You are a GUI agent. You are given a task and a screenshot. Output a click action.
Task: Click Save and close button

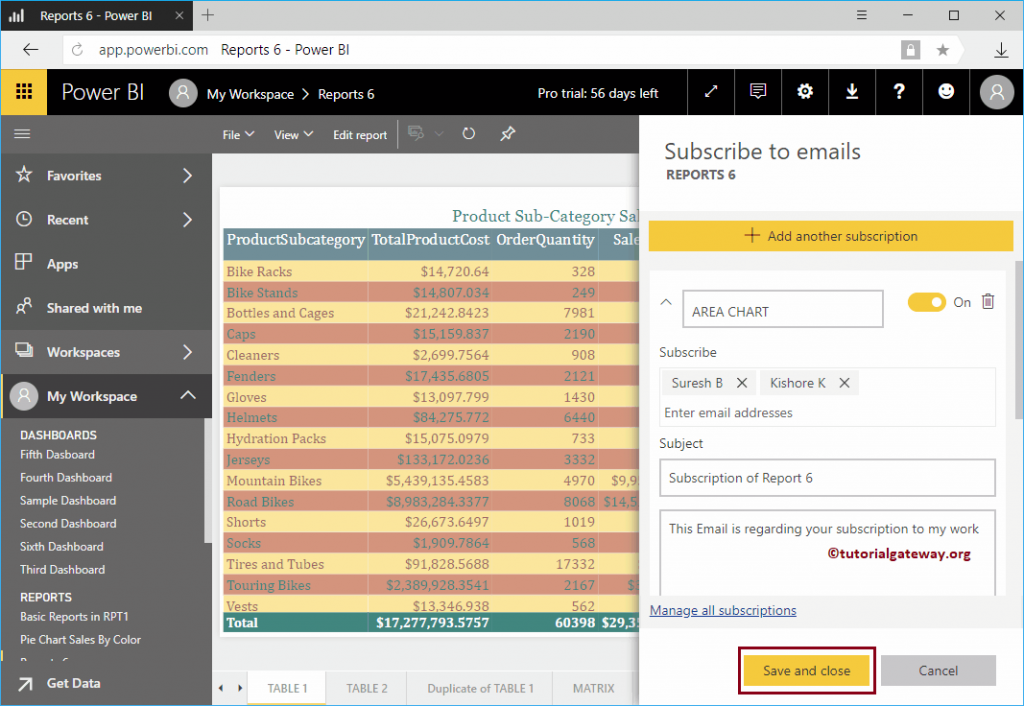click(x=806, y=670)
